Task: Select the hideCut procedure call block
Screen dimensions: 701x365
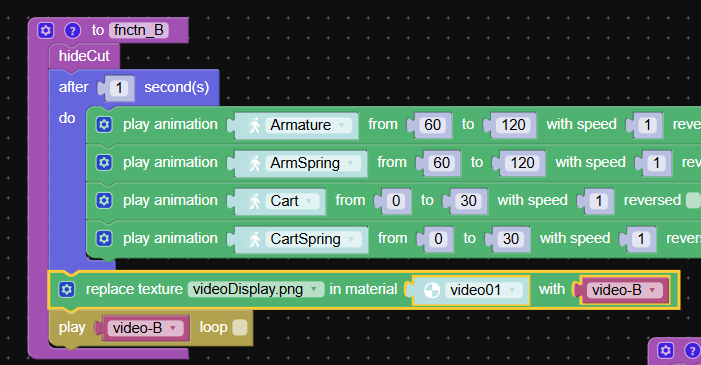Action: click(84, 56)
